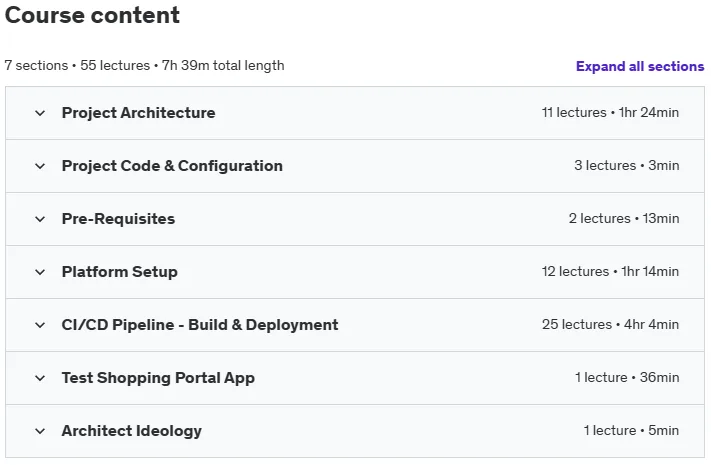Click Expand all sections link
Screen dimensions: 711x465
point(640,66)
